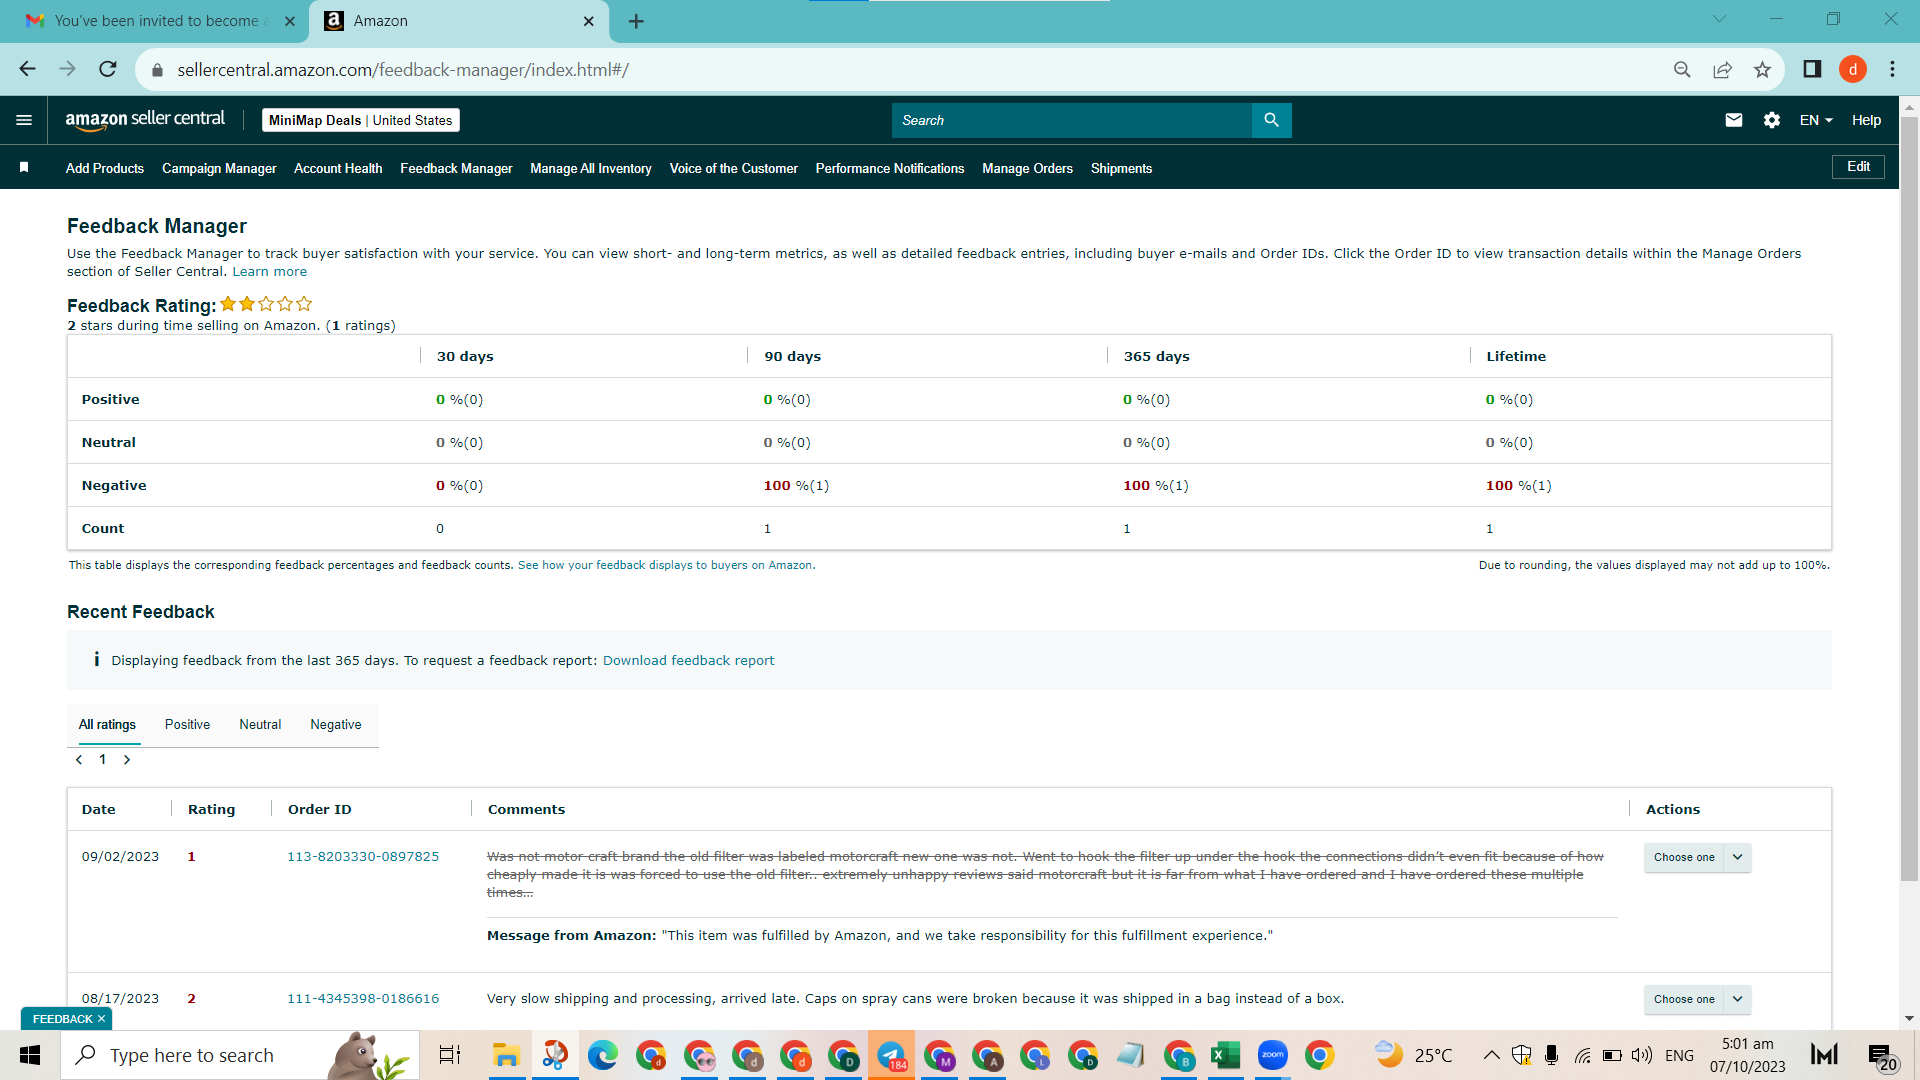This screenshot has width=1920, height=1080.
Task: Close the Gmail invitation tab
Action: click(x=290, y=21)
